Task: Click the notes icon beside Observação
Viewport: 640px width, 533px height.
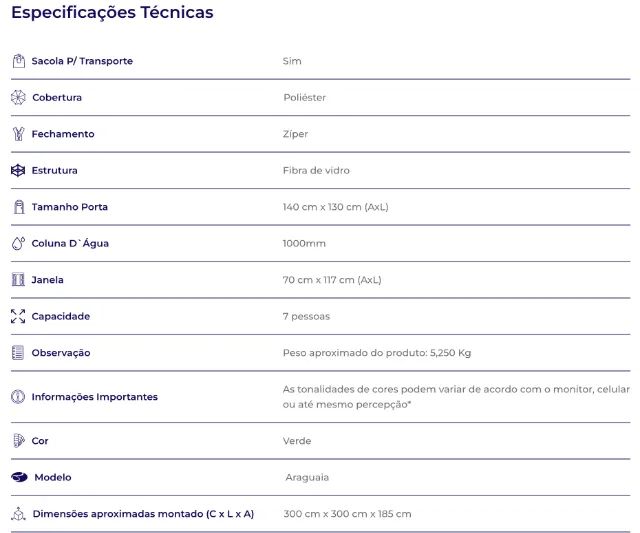Action: click(18, 353)
